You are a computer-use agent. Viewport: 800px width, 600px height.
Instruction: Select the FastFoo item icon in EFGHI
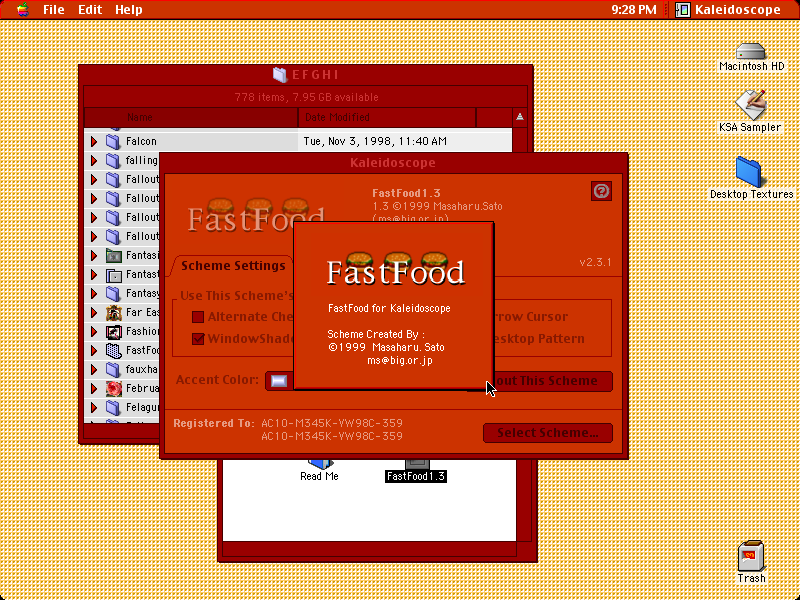click(x=113, y=351)
